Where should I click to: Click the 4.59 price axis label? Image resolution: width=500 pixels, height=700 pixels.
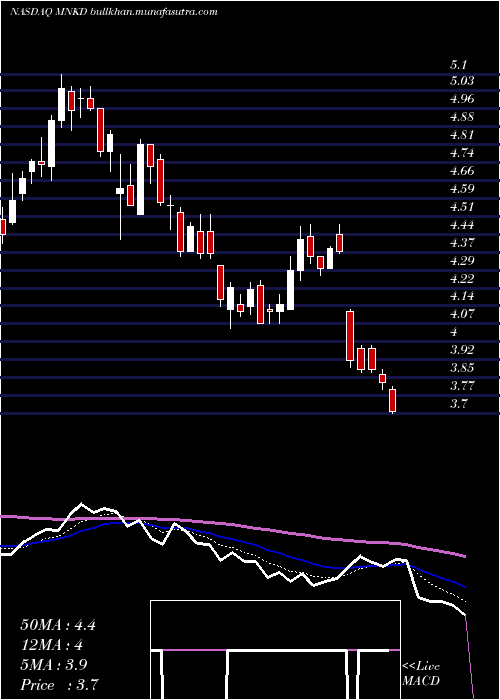462,188
